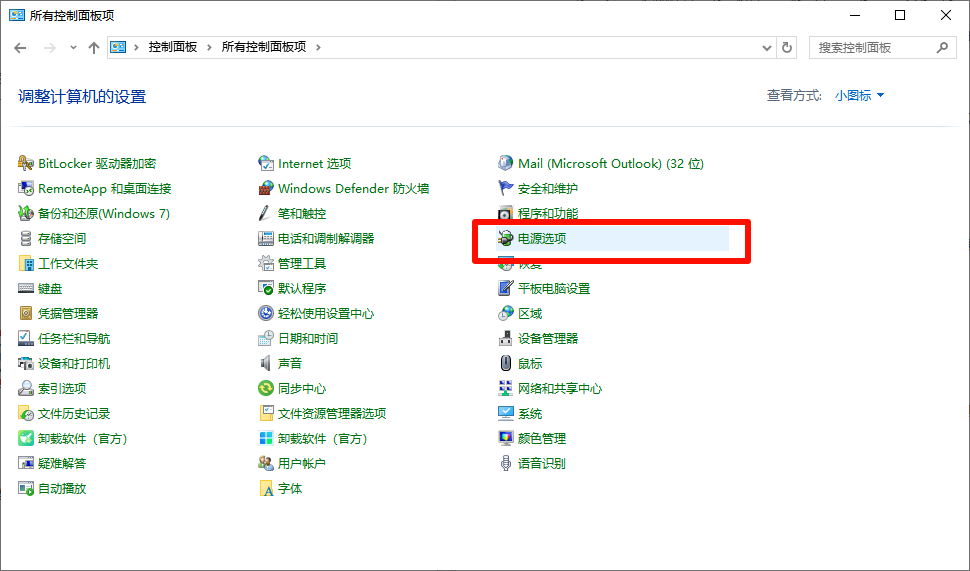970x571 pixels.
Task: Expand chevron after 所有控制面板项 breadcrumb
Action: tap(318, 47)
